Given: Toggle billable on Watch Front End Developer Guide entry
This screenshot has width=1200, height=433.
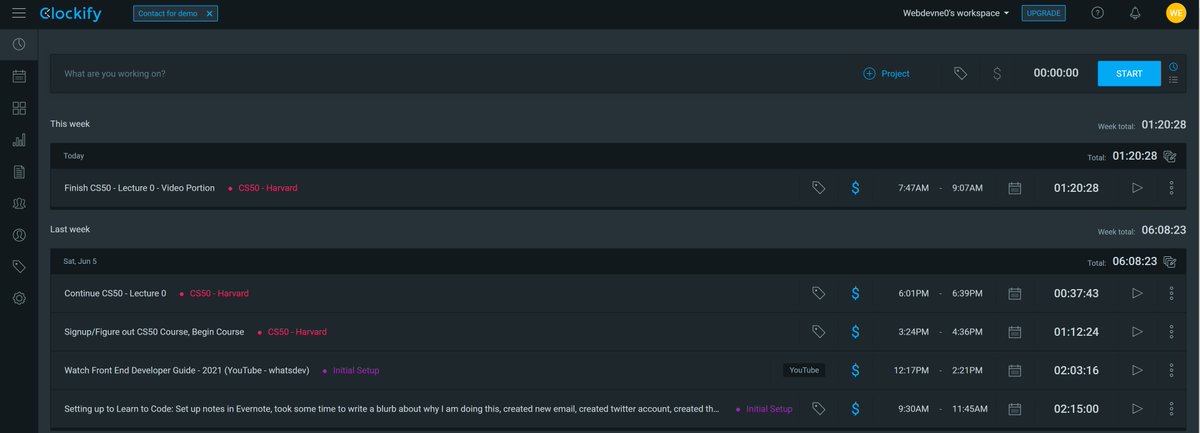Looking at the screenshot, I should point(855,370).
